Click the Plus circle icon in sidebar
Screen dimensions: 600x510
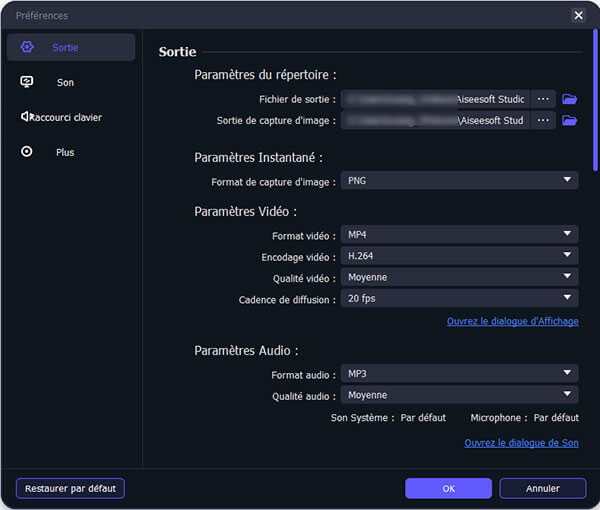pos(27,152)
